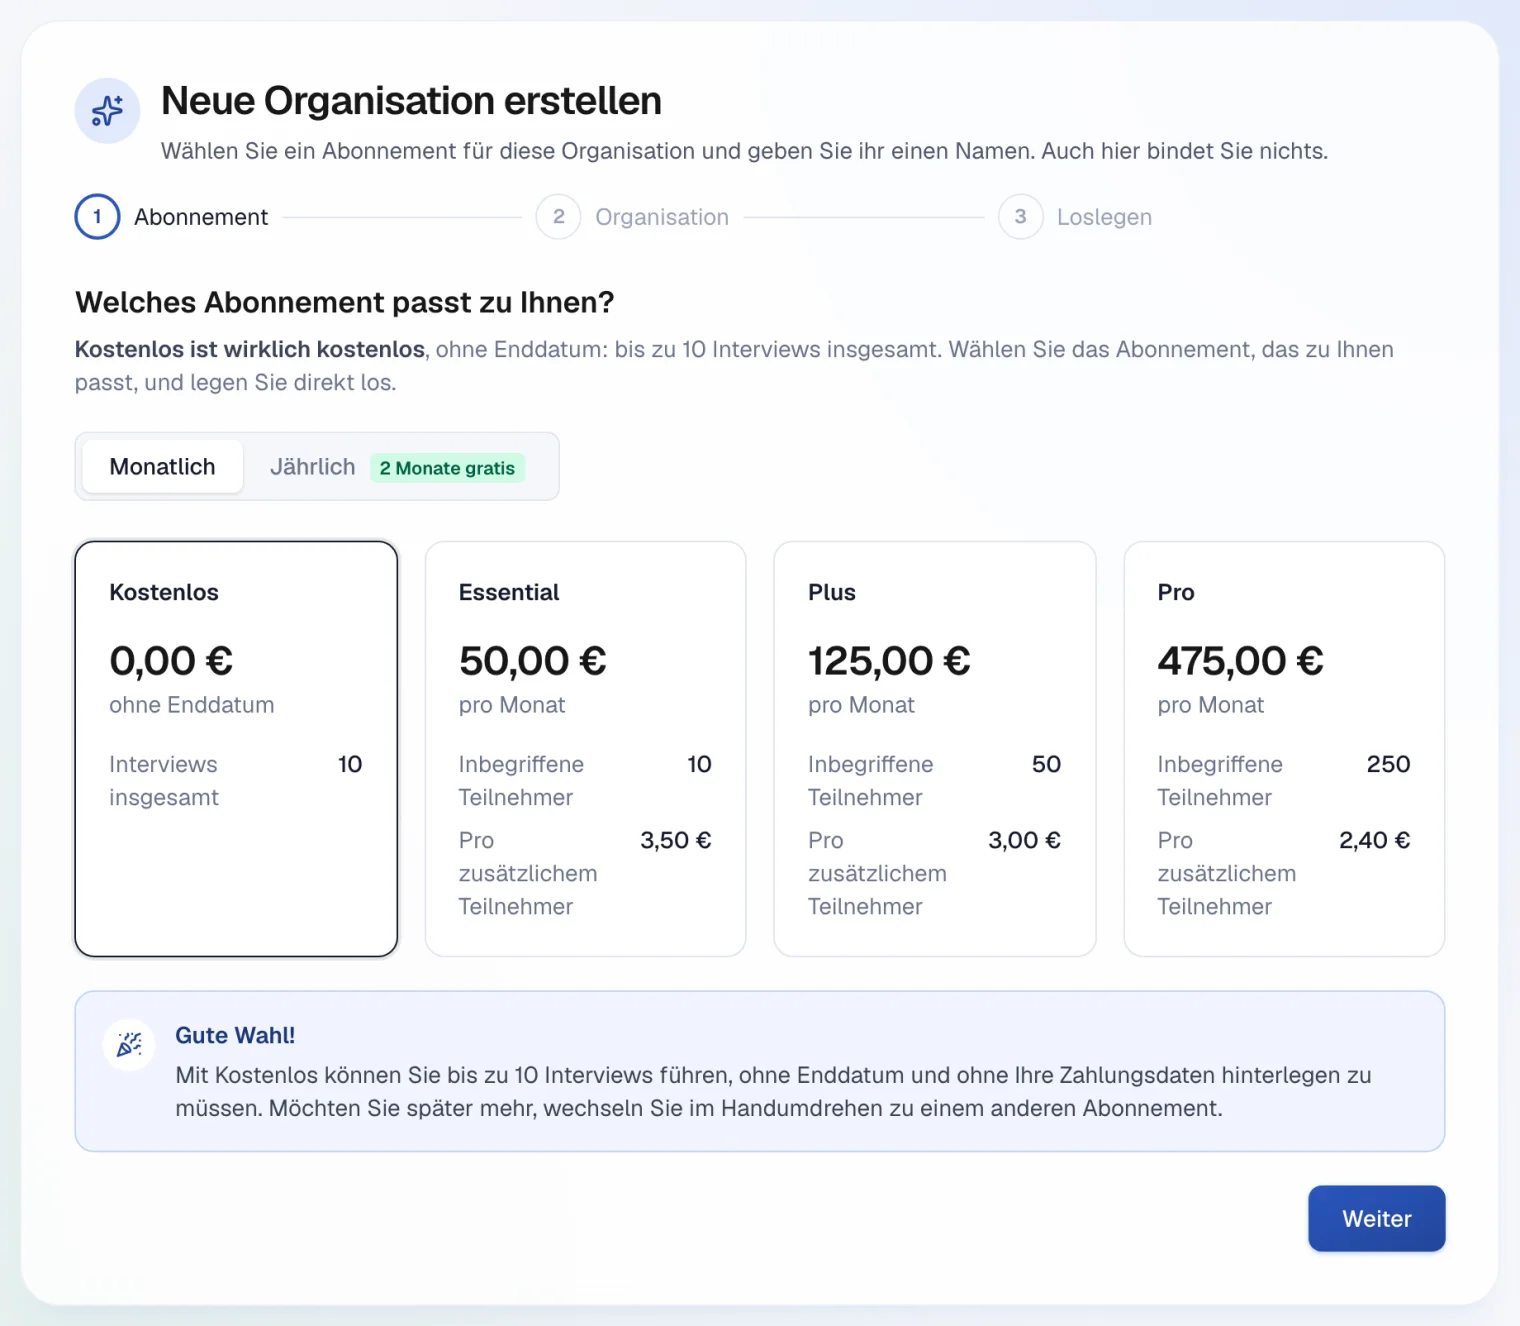The width and height of the screenshot is (1520, 1326).
Task: Click the ohne Enddatum label under 0,00 €
Action: tap(192, 705)
